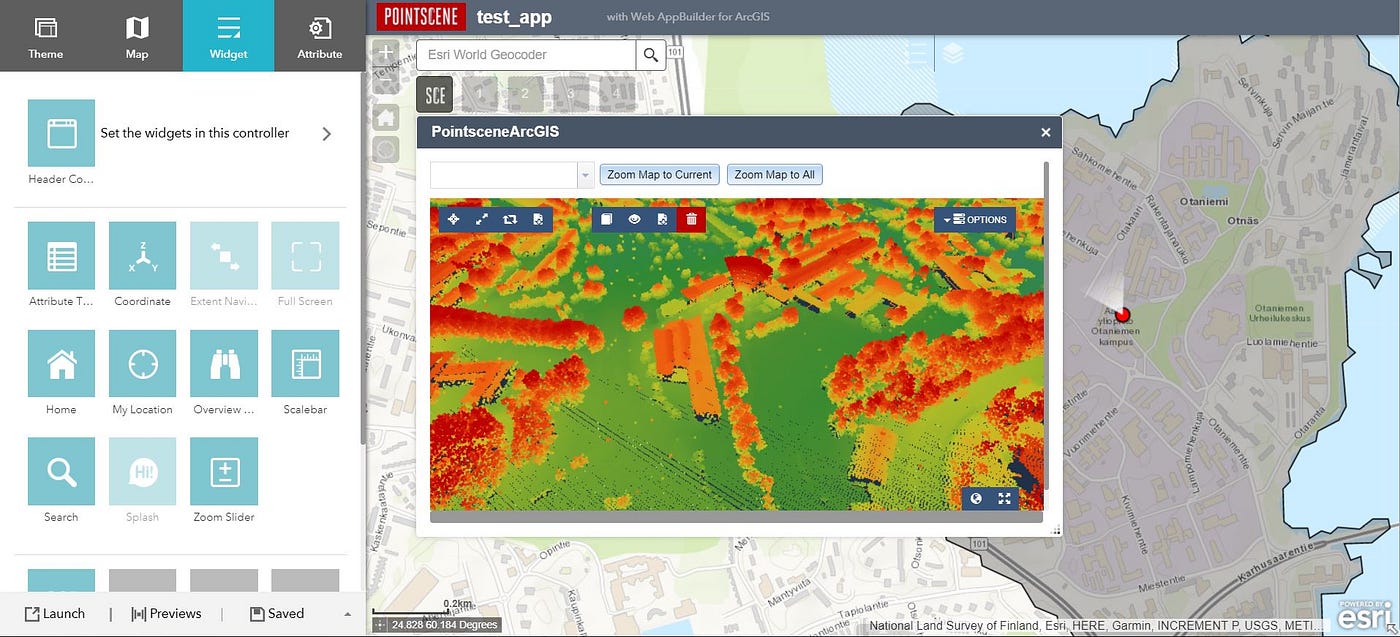The image size is (1400, 637).
Task: Click the first document export icon in viewer
Action: [538, 219]
